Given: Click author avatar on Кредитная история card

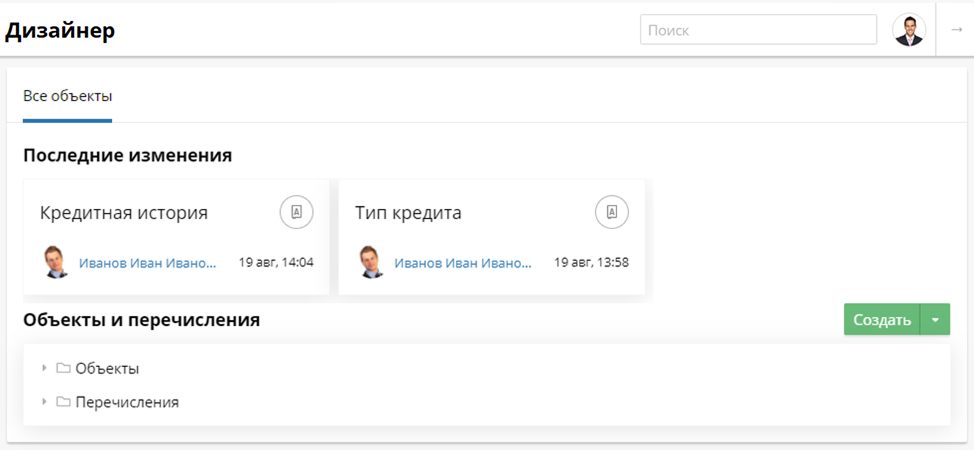Looking at the screenshot, I should [56, 262].
